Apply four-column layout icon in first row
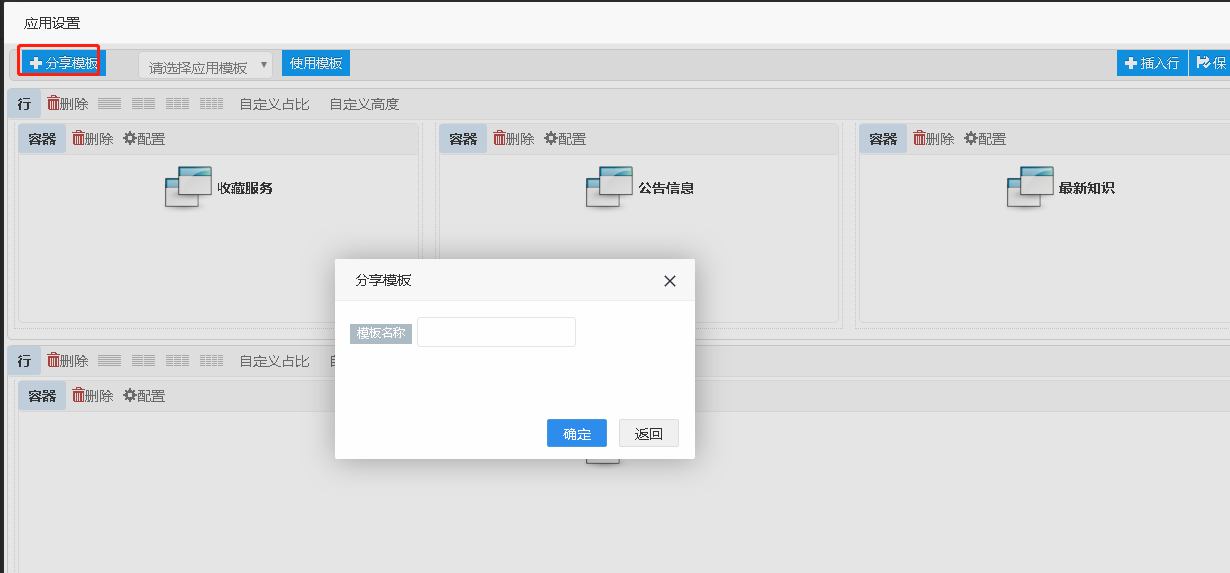1230x573 pixels. 211,104
